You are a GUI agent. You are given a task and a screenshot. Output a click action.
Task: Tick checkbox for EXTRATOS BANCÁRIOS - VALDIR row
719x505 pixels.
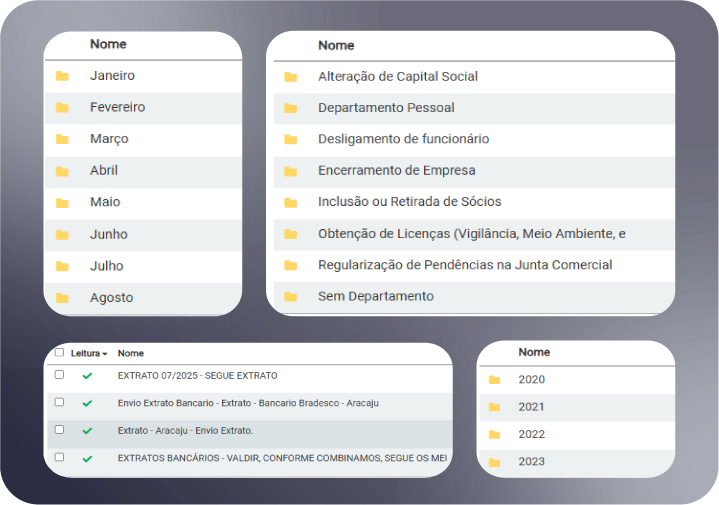click(60, 457)
